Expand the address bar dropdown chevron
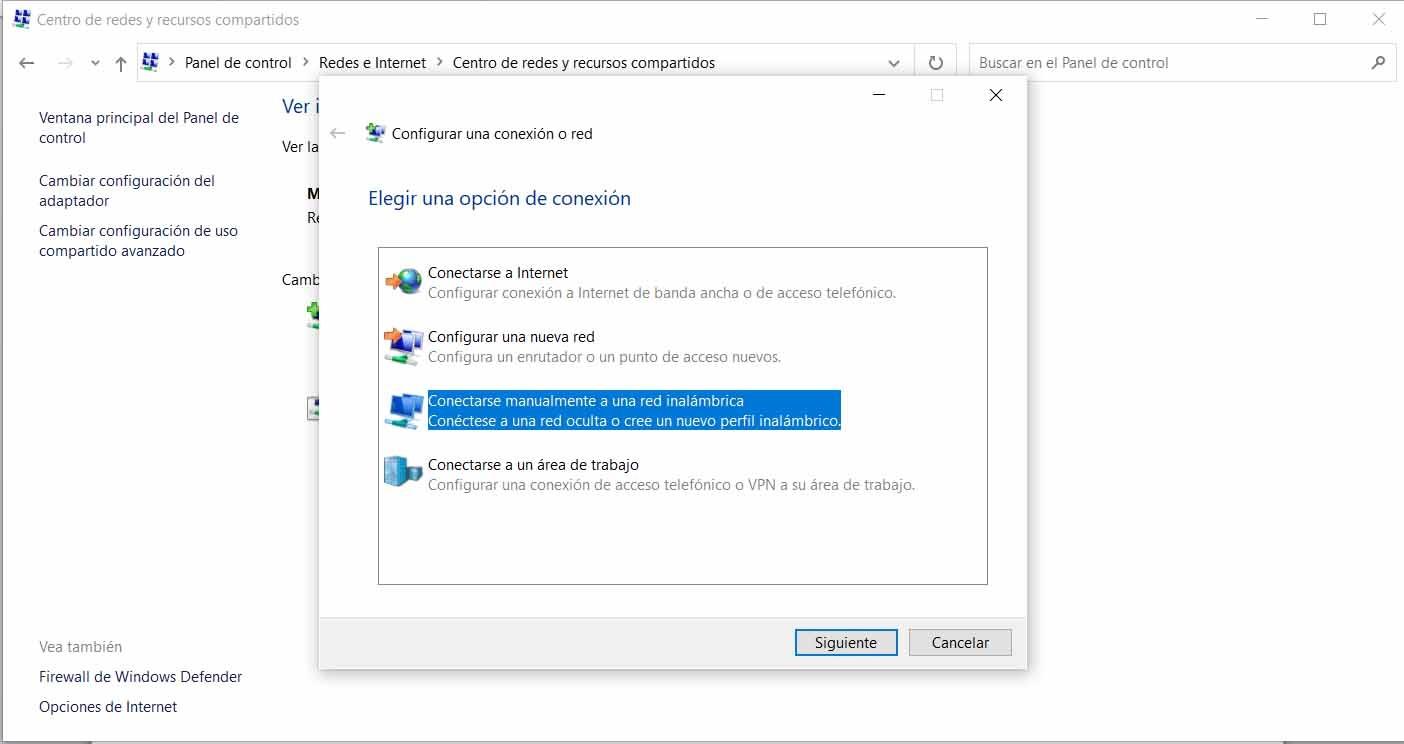The image size is (1404, 744). click(x=894, y=63)
